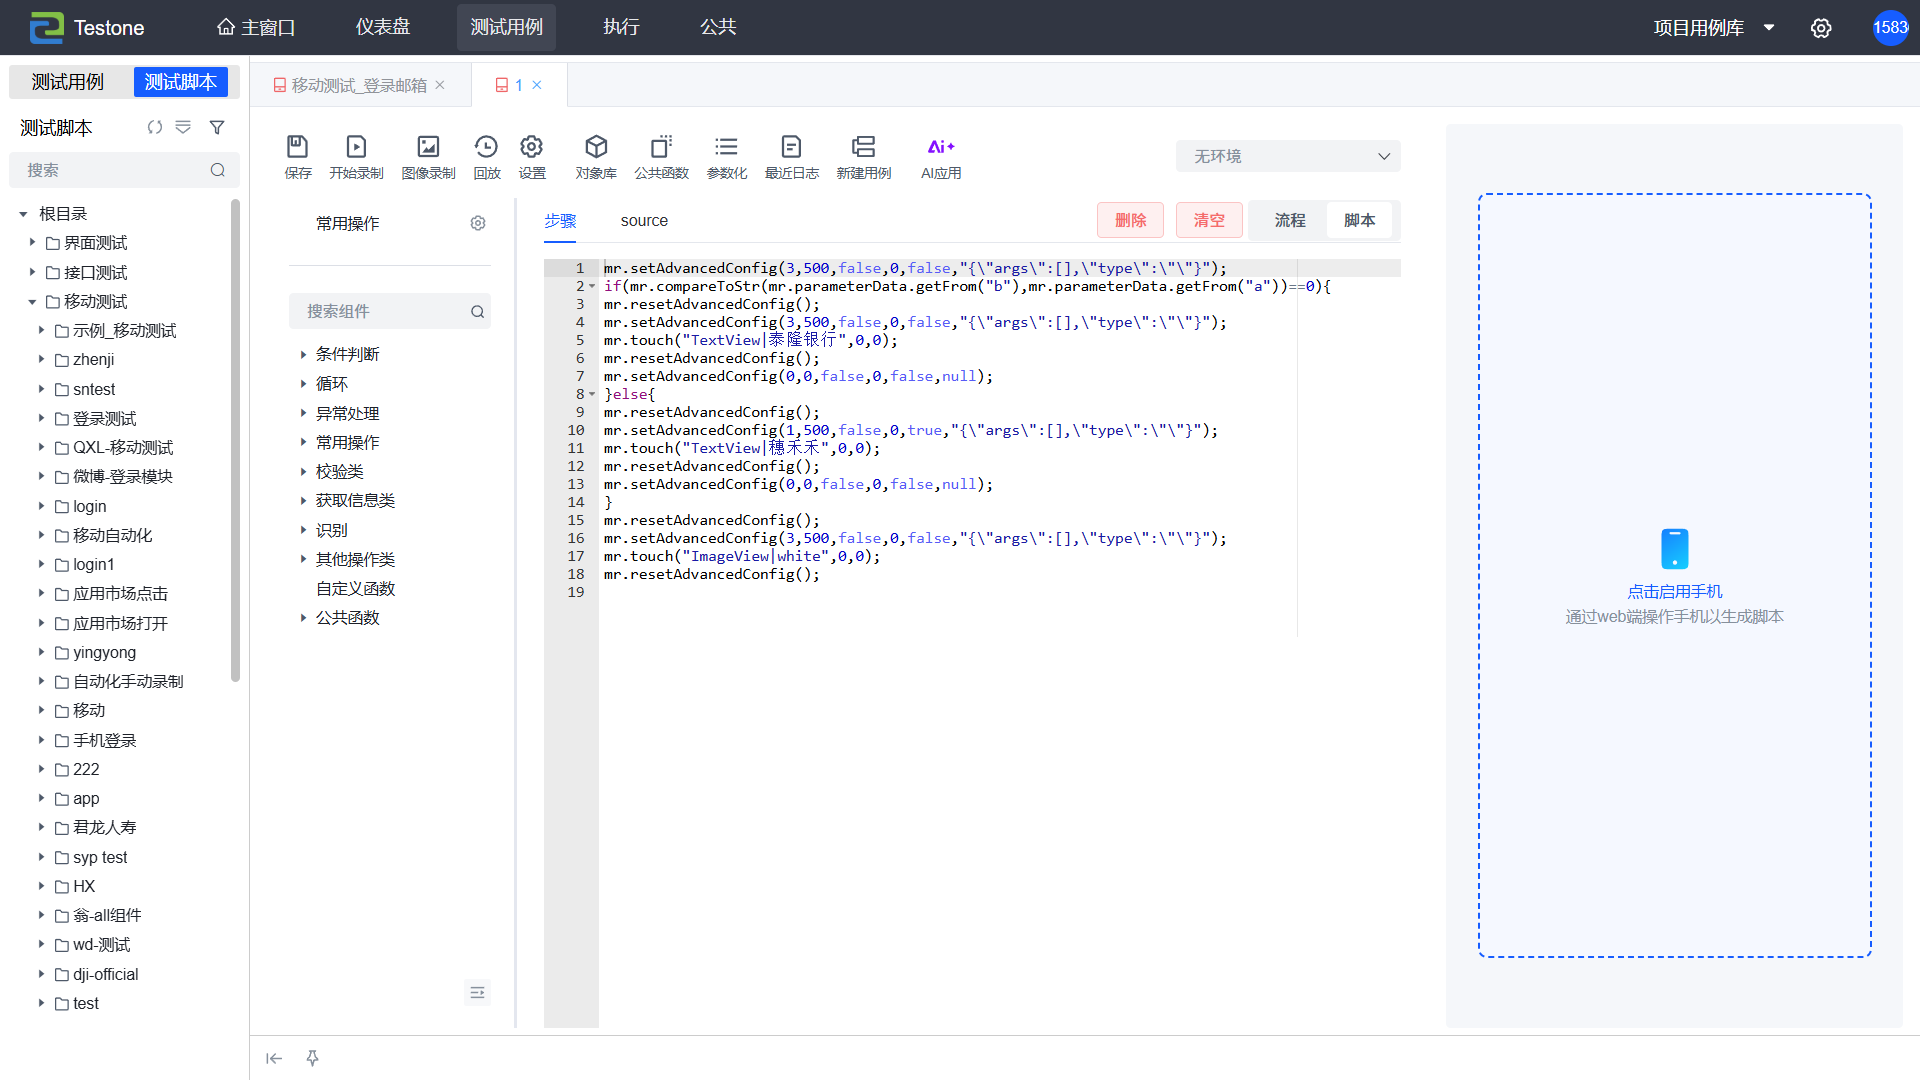This screenshot has width=1920, height=1080.
Task: Click 点击启用手机 link
Action: (x=1674, y=591)
